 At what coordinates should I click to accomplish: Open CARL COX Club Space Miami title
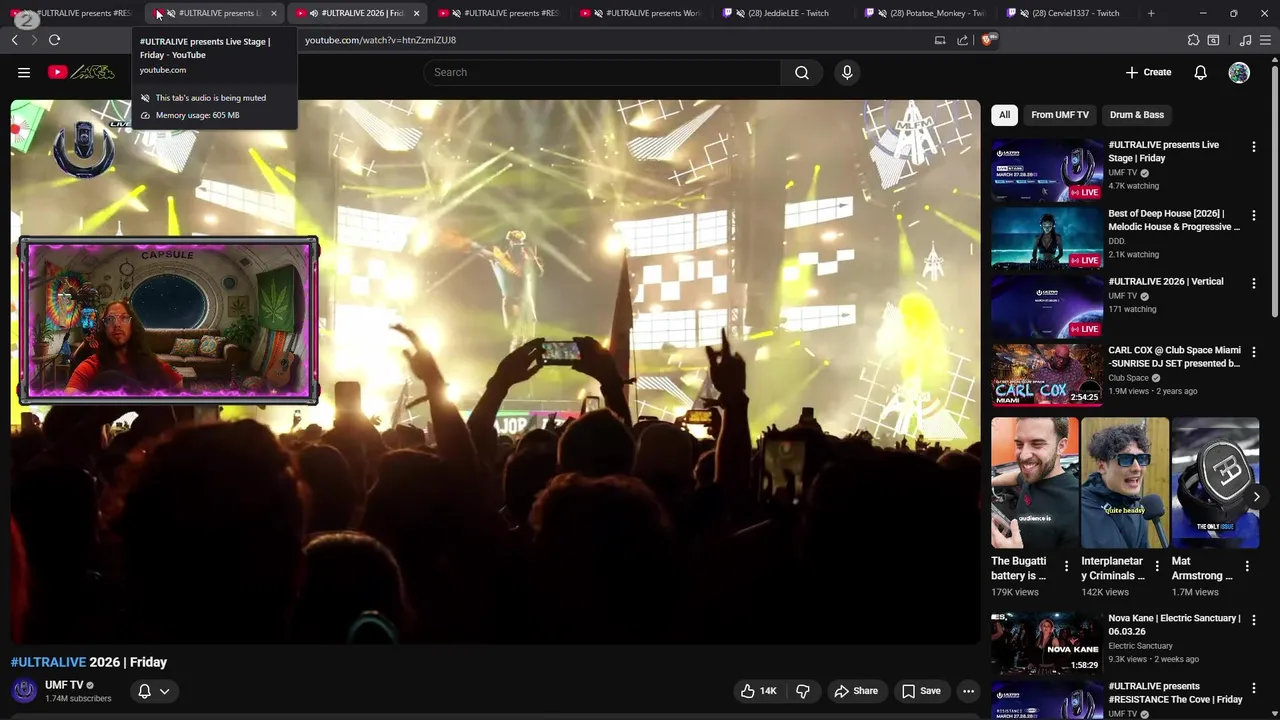point(1174,357)
